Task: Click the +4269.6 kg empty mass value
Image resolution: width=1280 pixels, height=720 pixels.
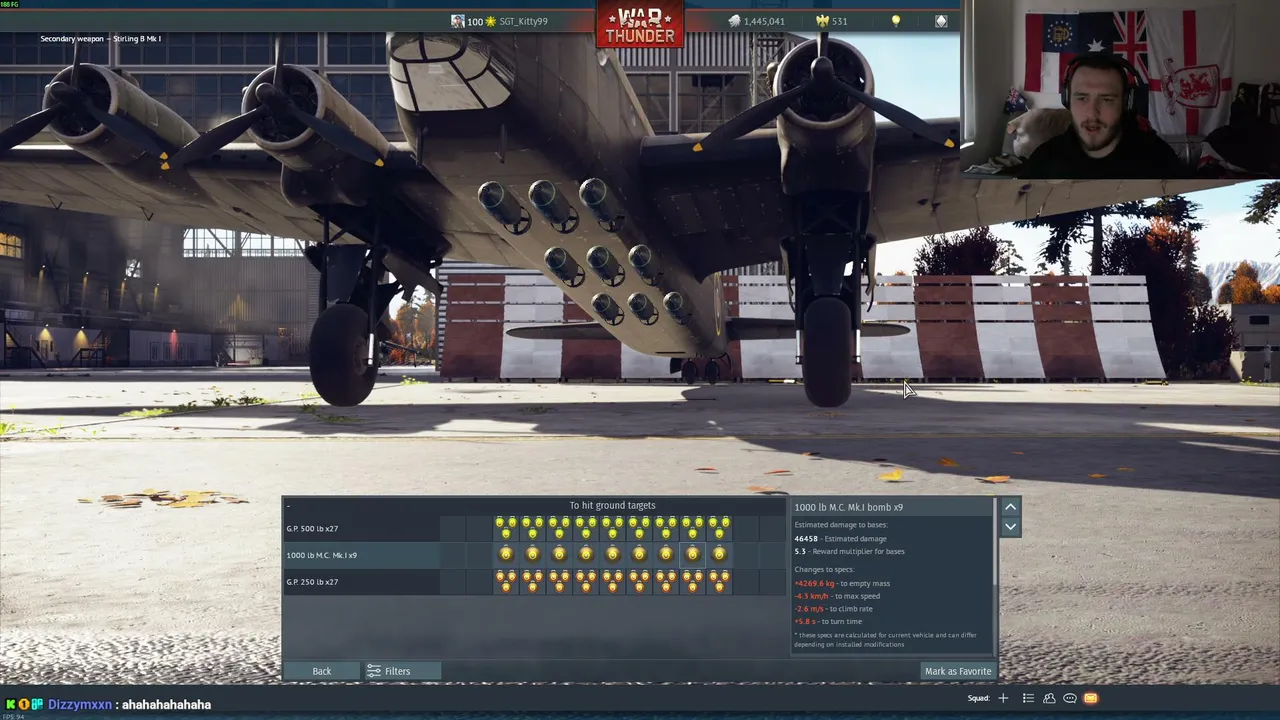Action: click(815, 583)
